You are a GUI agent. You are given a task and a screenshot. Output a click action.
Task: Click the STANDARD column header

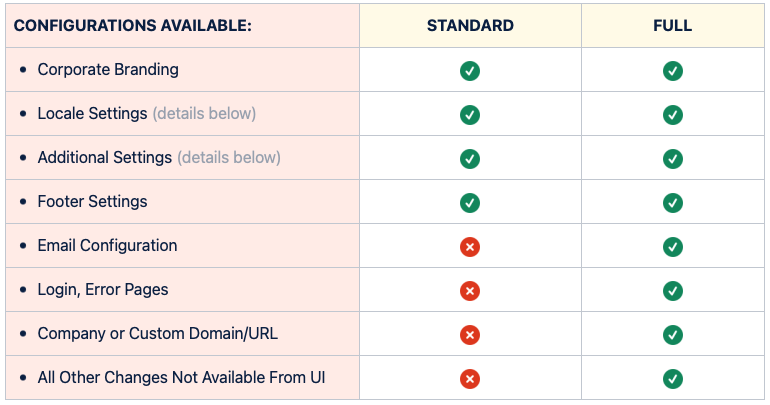coord(470,25)
